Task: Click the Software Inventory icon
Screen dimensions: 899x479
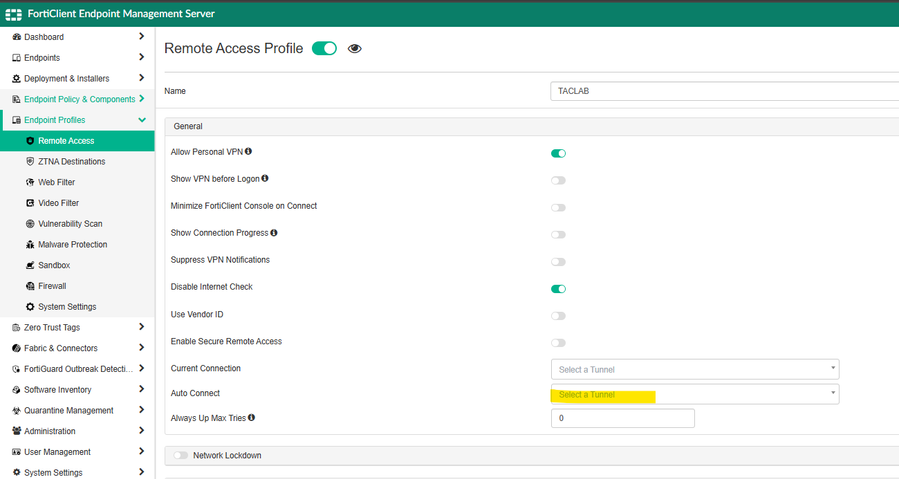Action: coord(17,390)
